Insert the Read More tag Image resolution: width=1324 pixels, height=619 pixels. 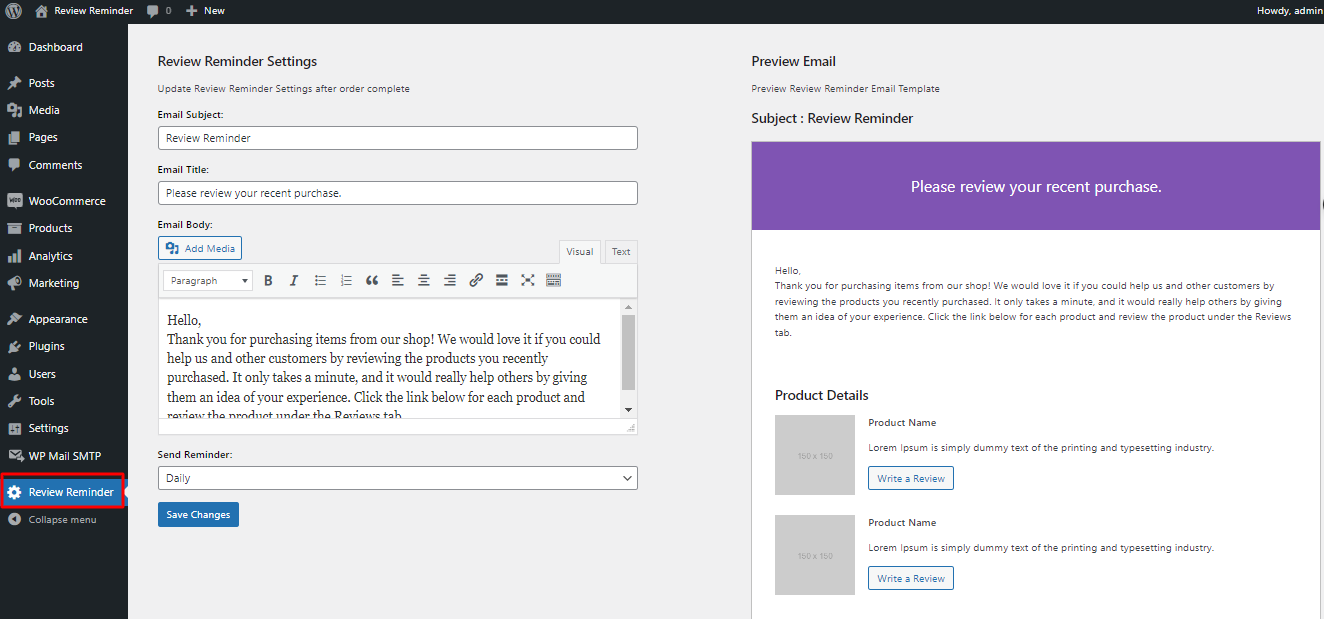click(x=502, y=281)
